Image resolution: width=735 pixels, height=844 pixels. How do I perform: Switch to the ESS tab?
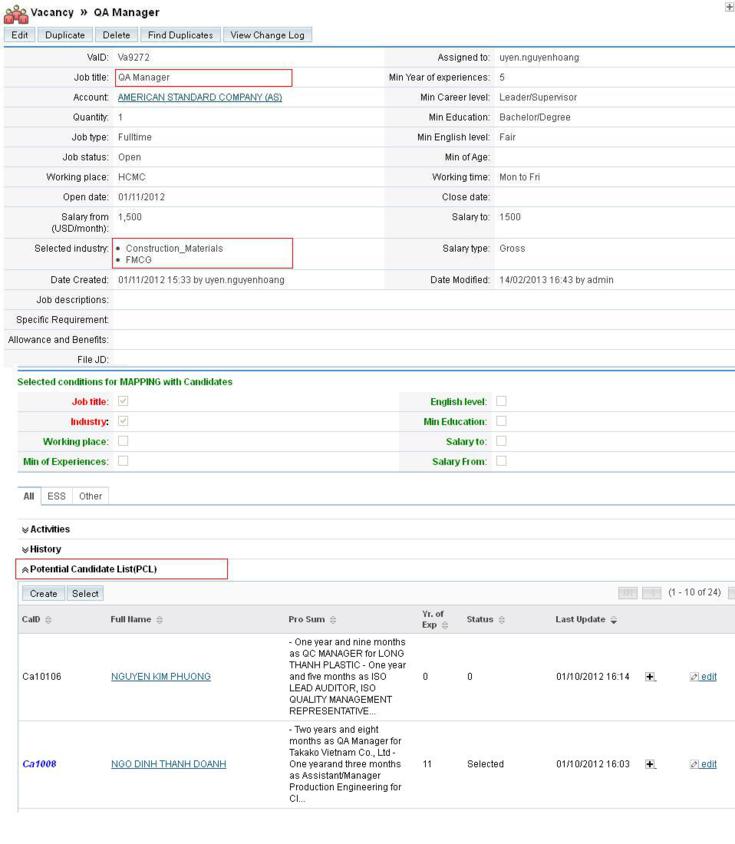[57, 496]
